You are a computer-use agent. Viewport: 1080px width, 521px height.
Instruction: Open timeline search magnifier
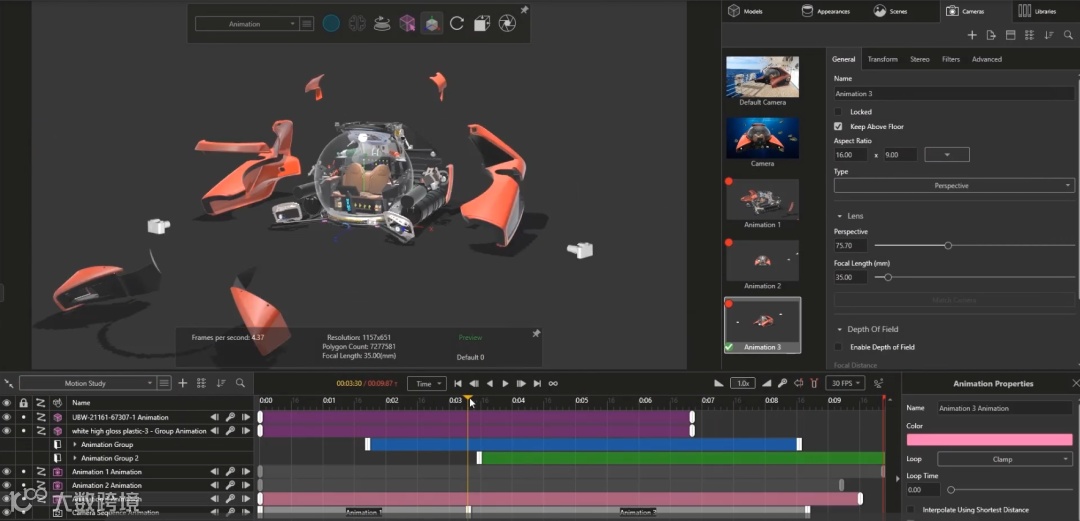click(240, 383)
